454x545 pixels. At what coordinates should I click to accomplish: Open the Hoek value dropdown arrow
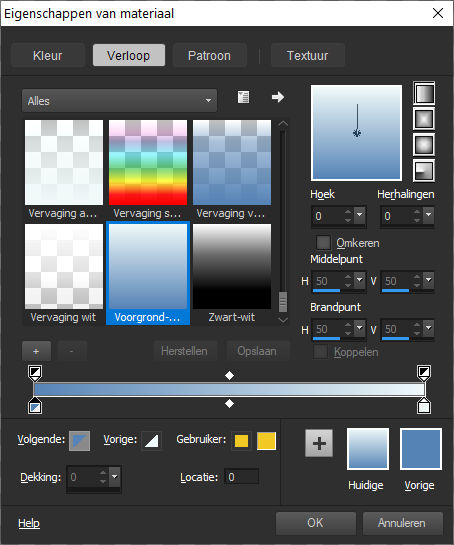359,215
